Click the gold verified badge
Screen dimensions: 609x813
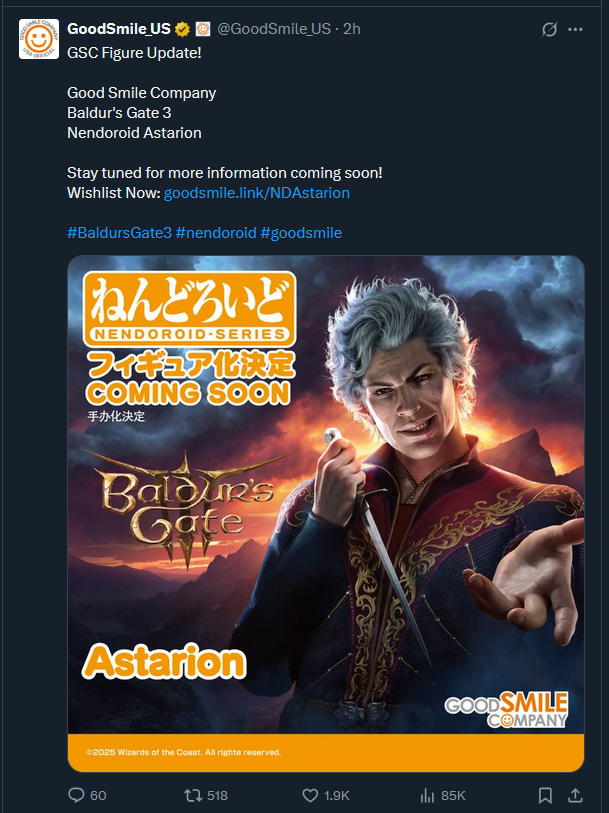(x=182, y=30)
